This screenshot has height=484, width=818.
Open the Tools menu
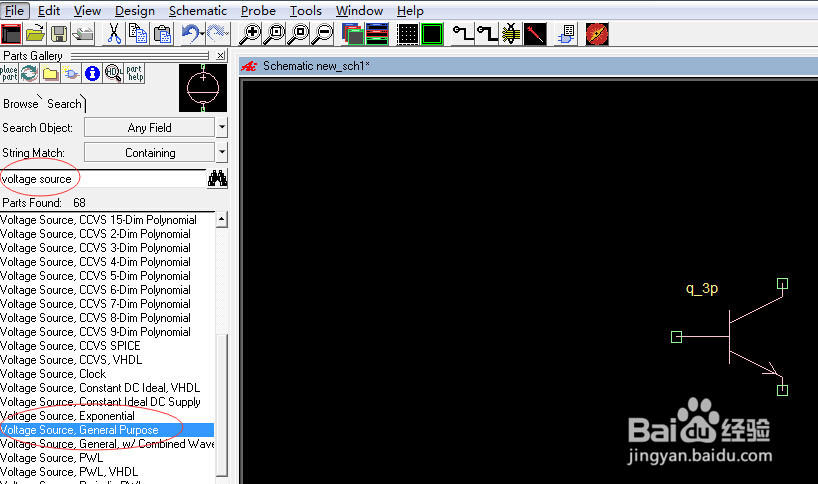click(306, 10)
